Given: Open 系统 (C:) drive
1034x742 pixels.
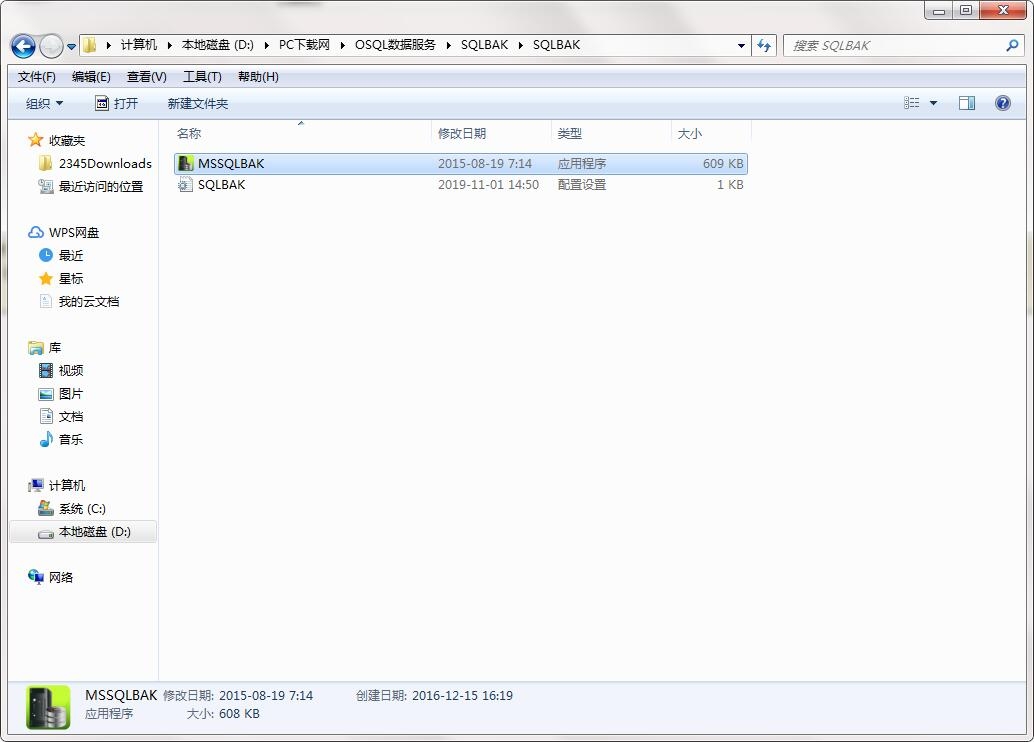Looking at the screenshot, I should coord(82,509).
